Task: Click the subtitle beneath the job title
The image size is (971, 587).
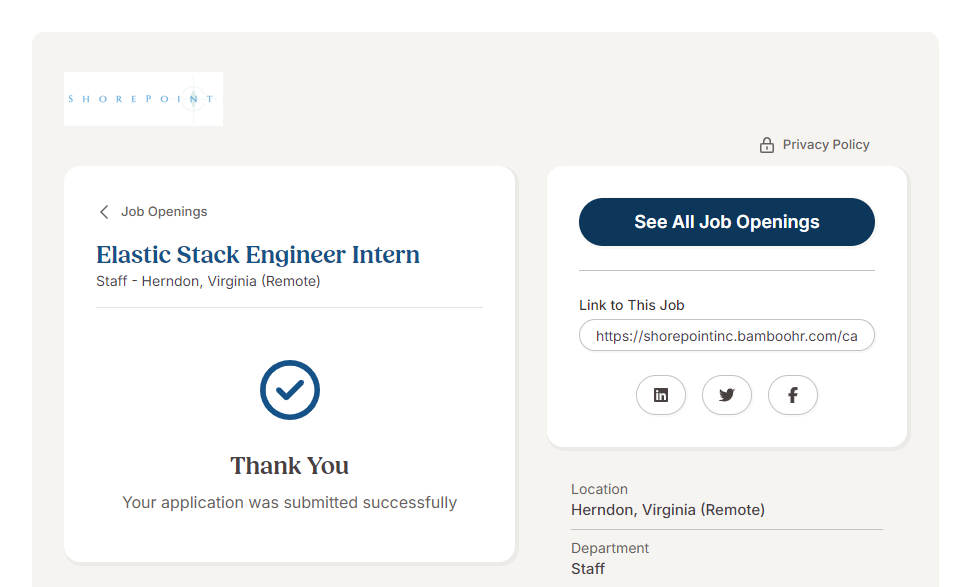Action: coord(208,281)
